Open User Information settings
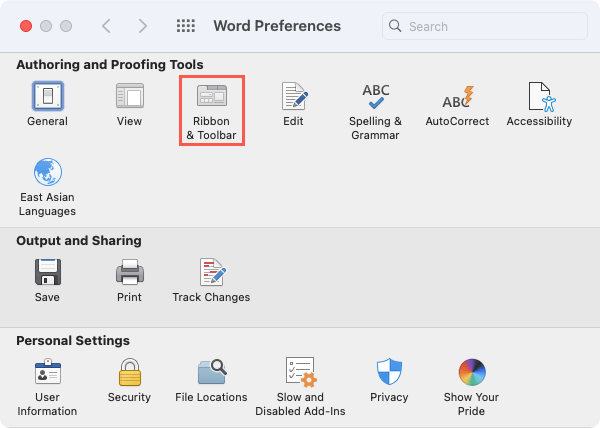The height and width of the screenshot is (428, 600). coord(47,374)
